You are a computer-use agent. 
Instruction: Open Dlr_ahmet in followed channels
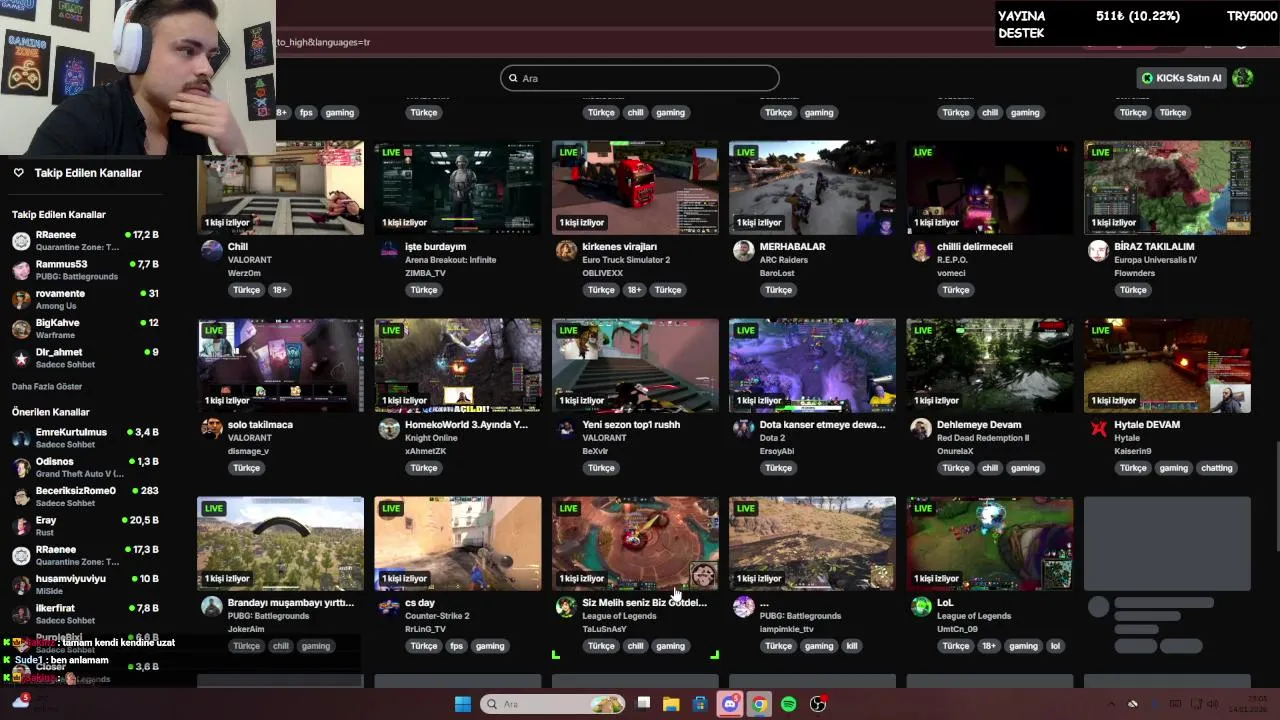pos(85,357)
